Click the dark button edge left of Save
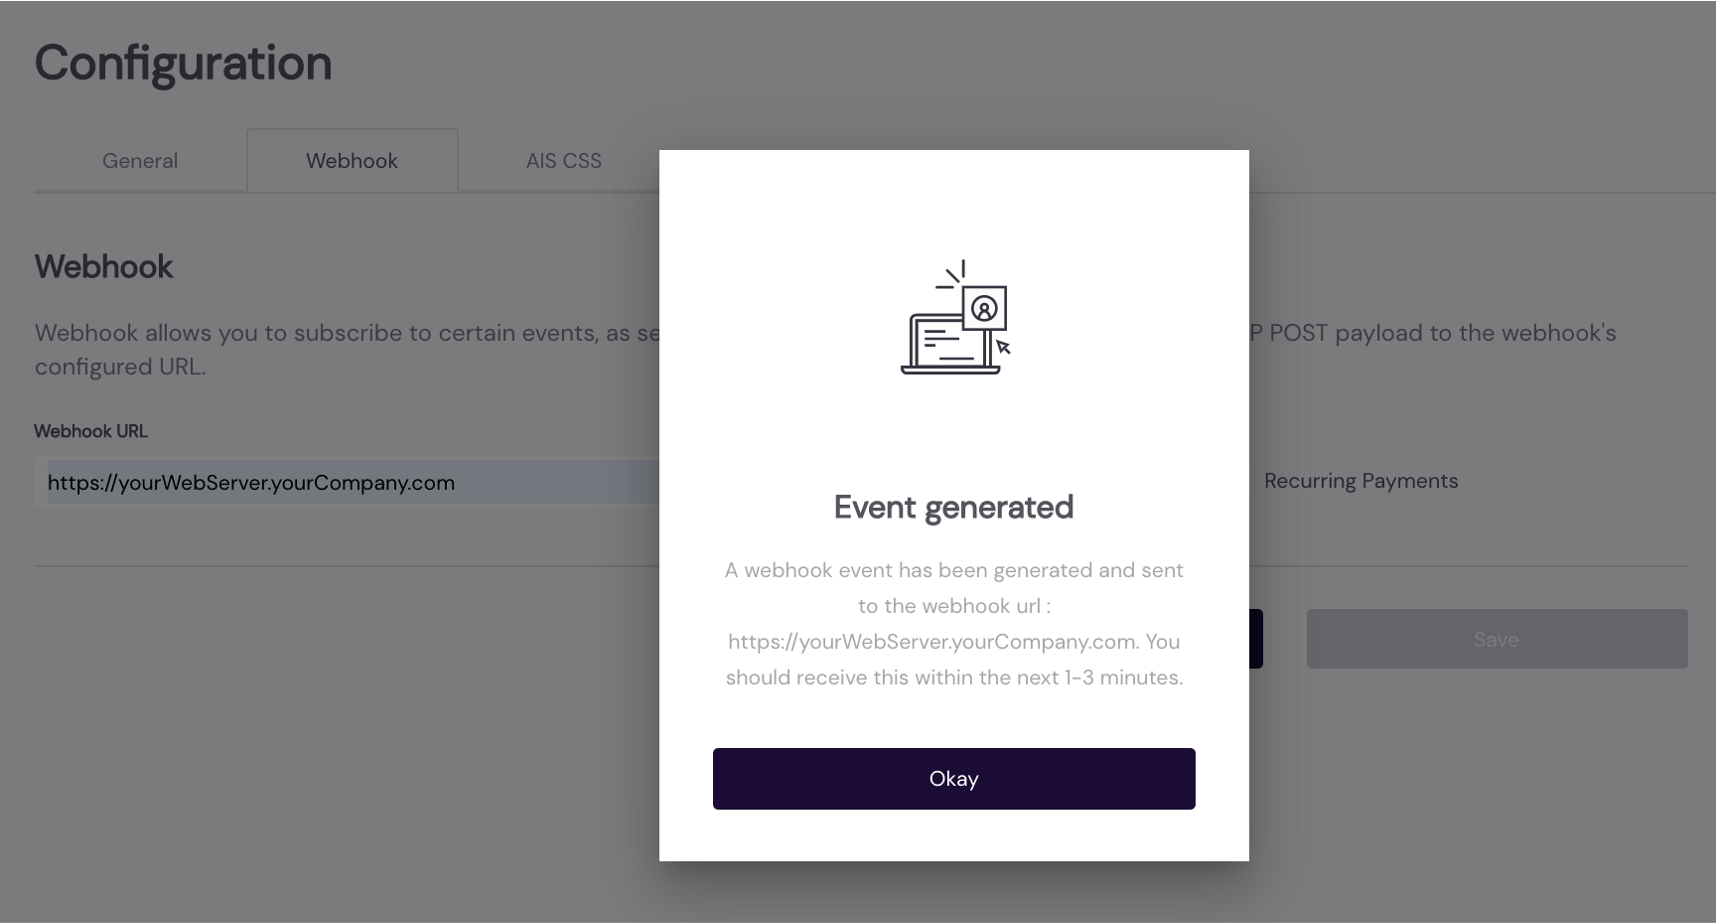The image size is (1716, 923). pyautogui.click(x=1256, y=639)
